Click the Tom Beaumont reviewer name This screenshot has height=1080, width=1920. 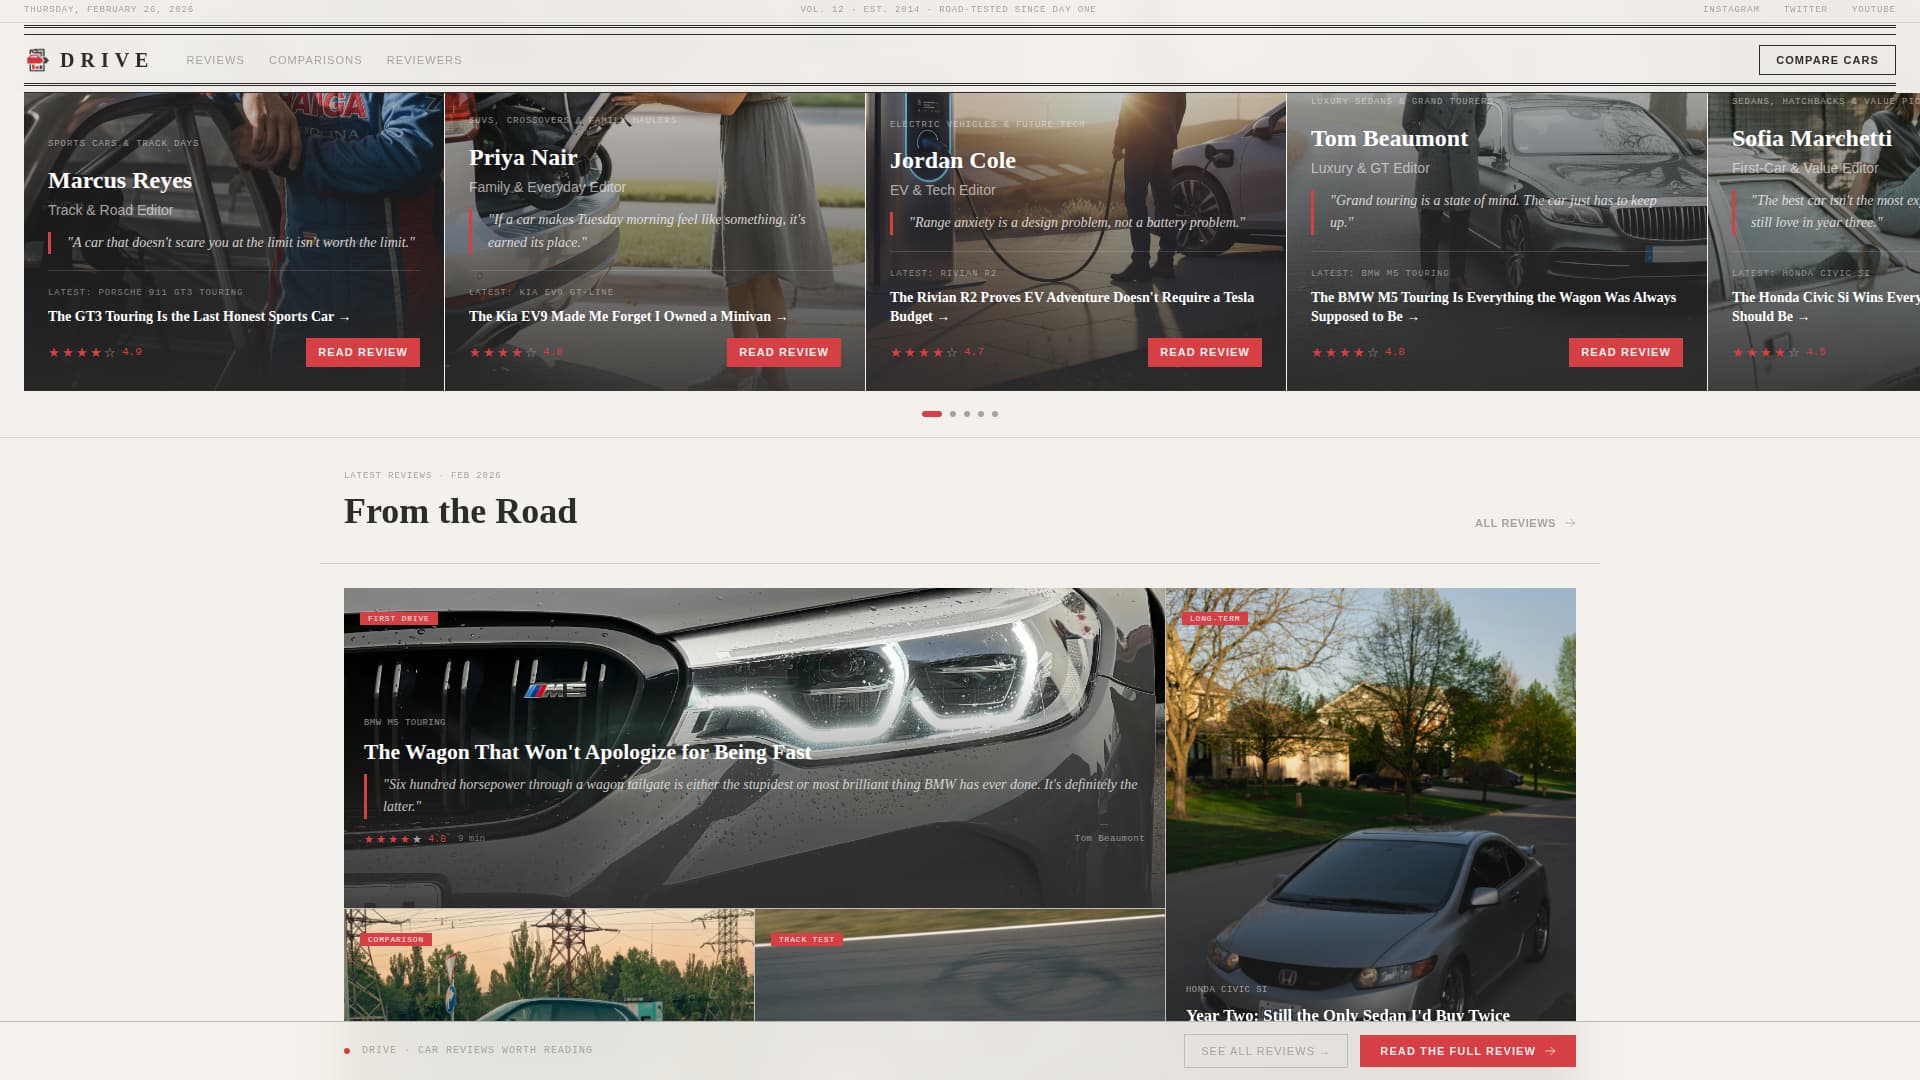coord(1390,139)
